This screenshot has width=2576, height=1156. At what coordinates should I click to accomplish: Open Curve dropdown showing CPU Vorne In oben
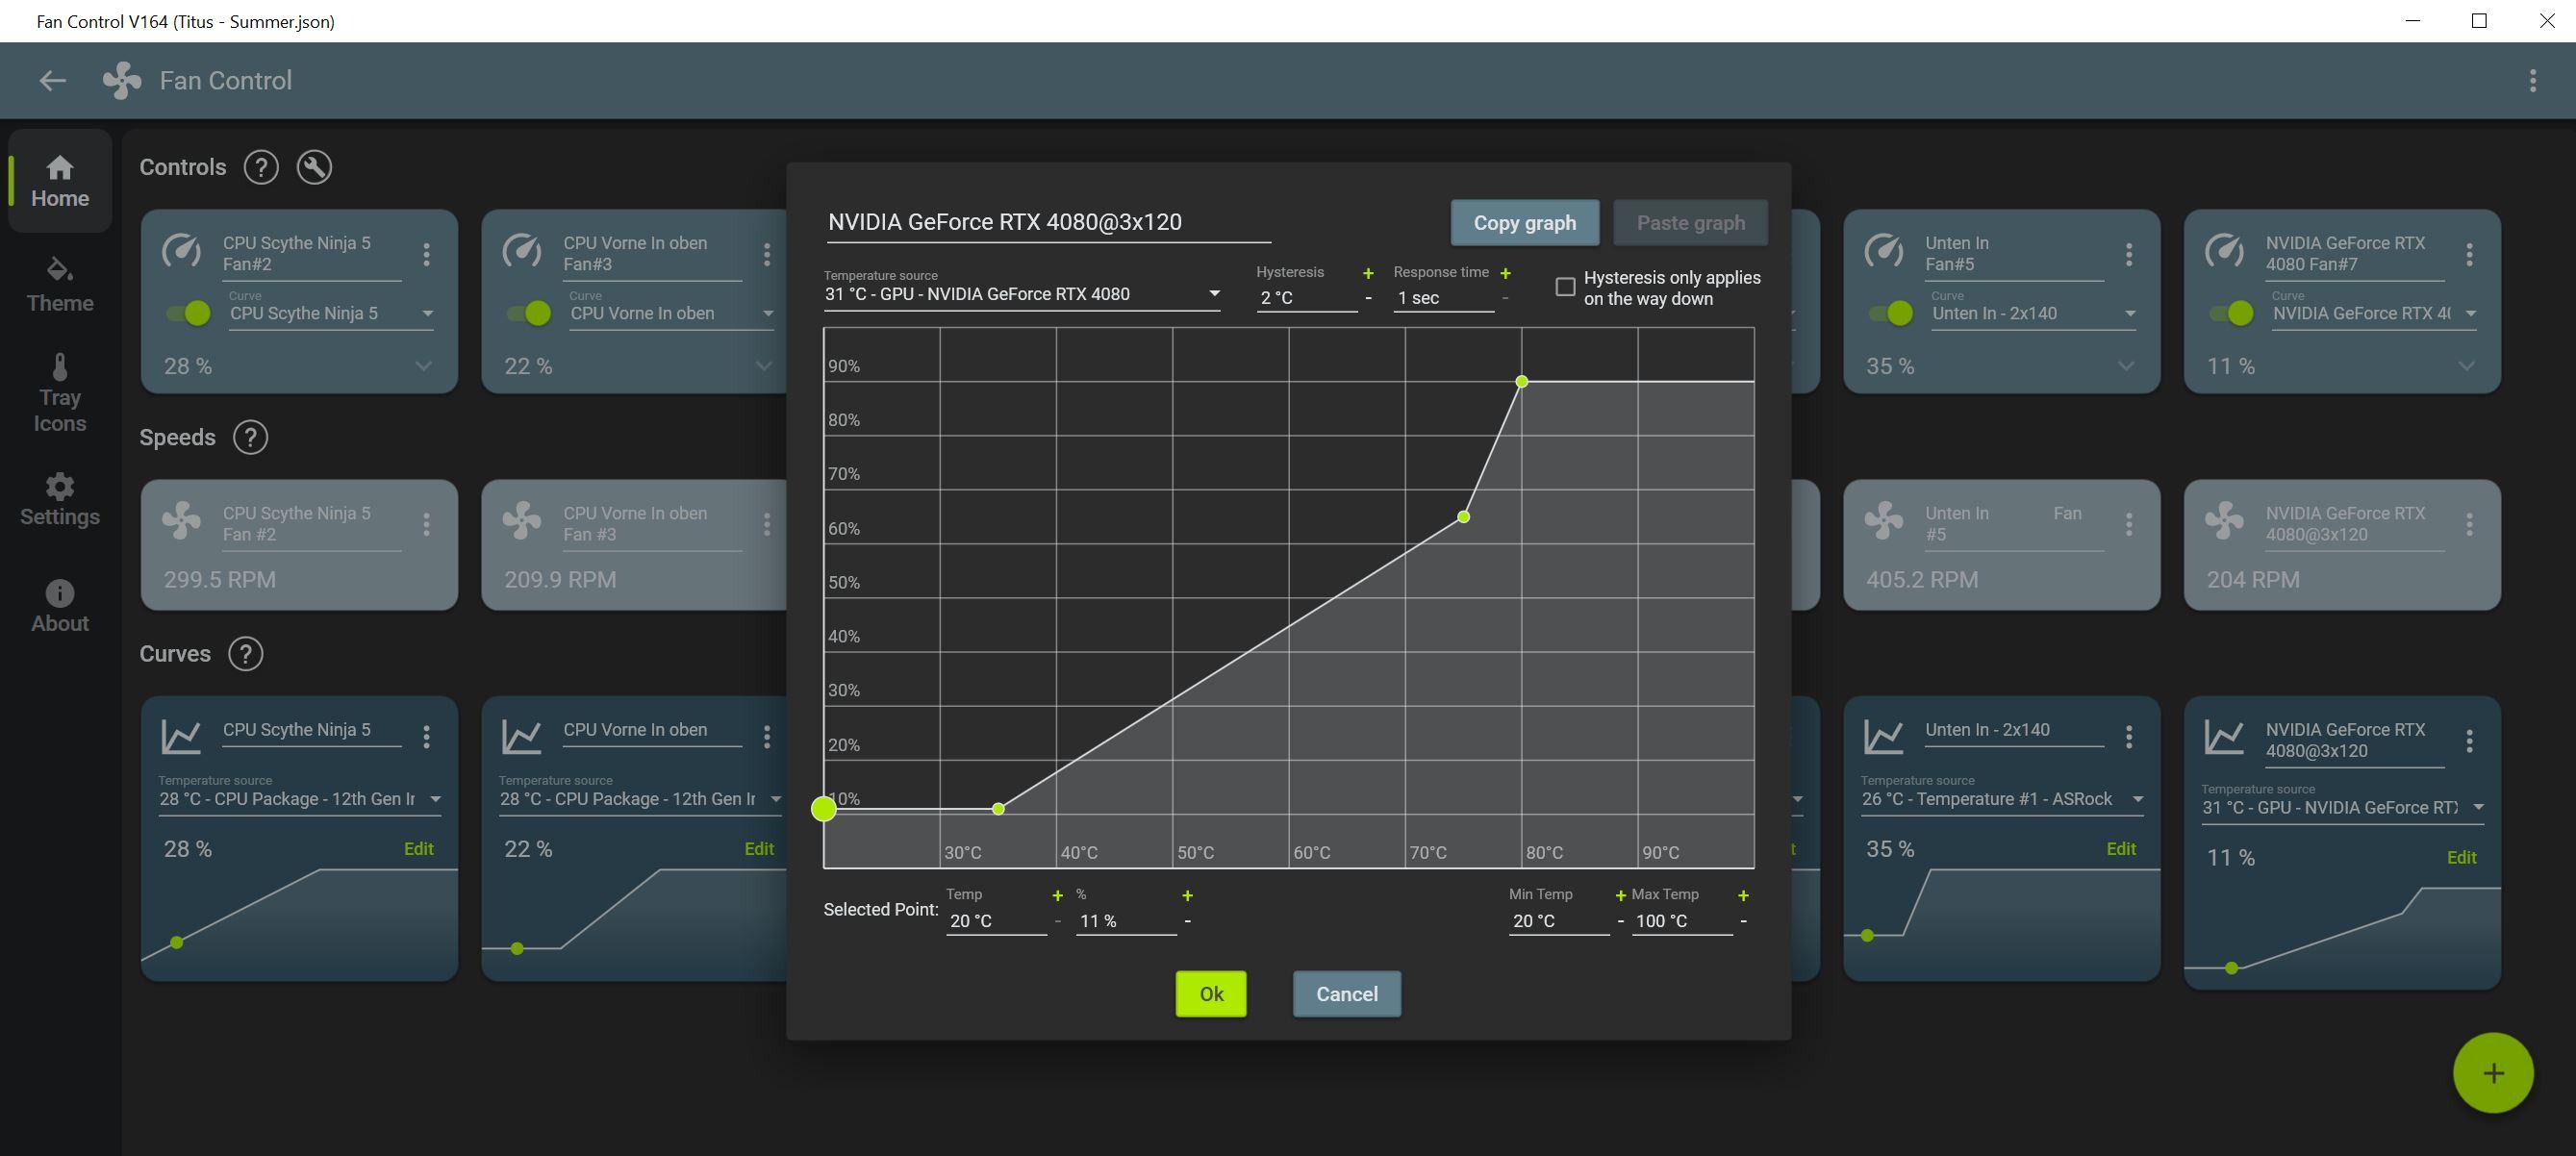tap(672, 314)
